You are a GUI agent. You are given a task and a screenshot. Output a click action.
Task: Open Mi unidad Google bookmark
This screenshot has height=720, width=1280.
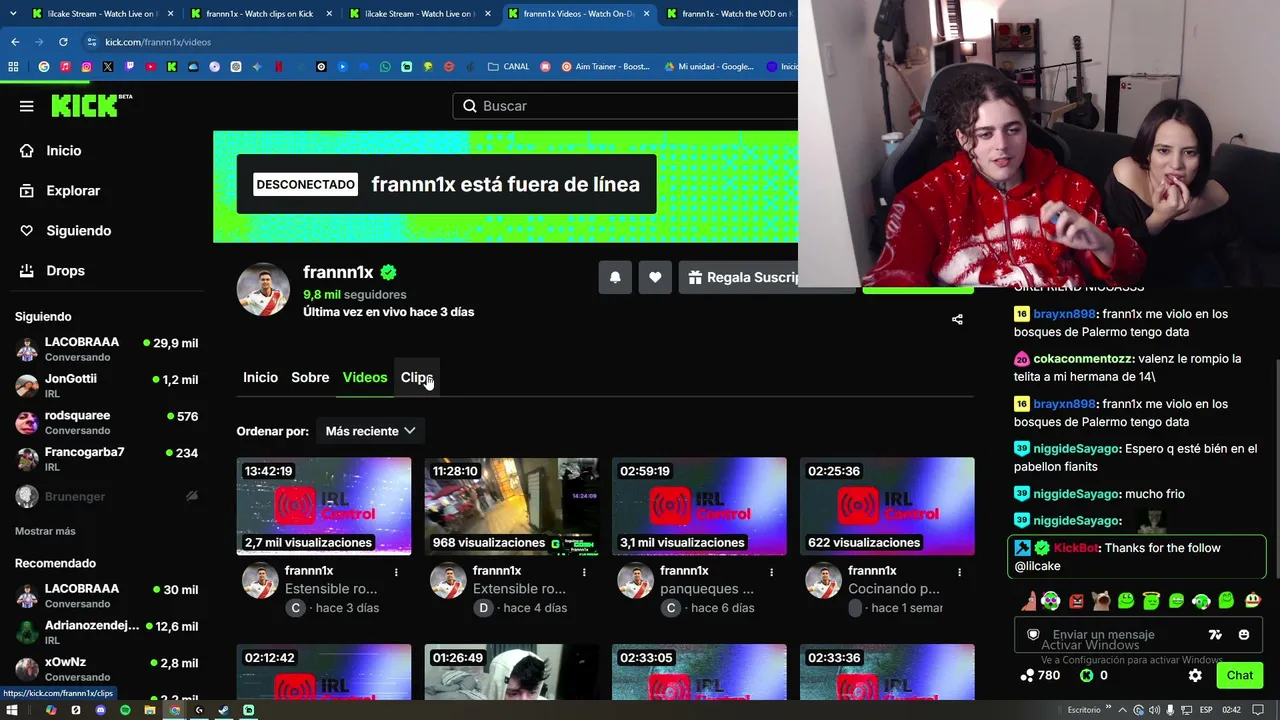[709, 67]
